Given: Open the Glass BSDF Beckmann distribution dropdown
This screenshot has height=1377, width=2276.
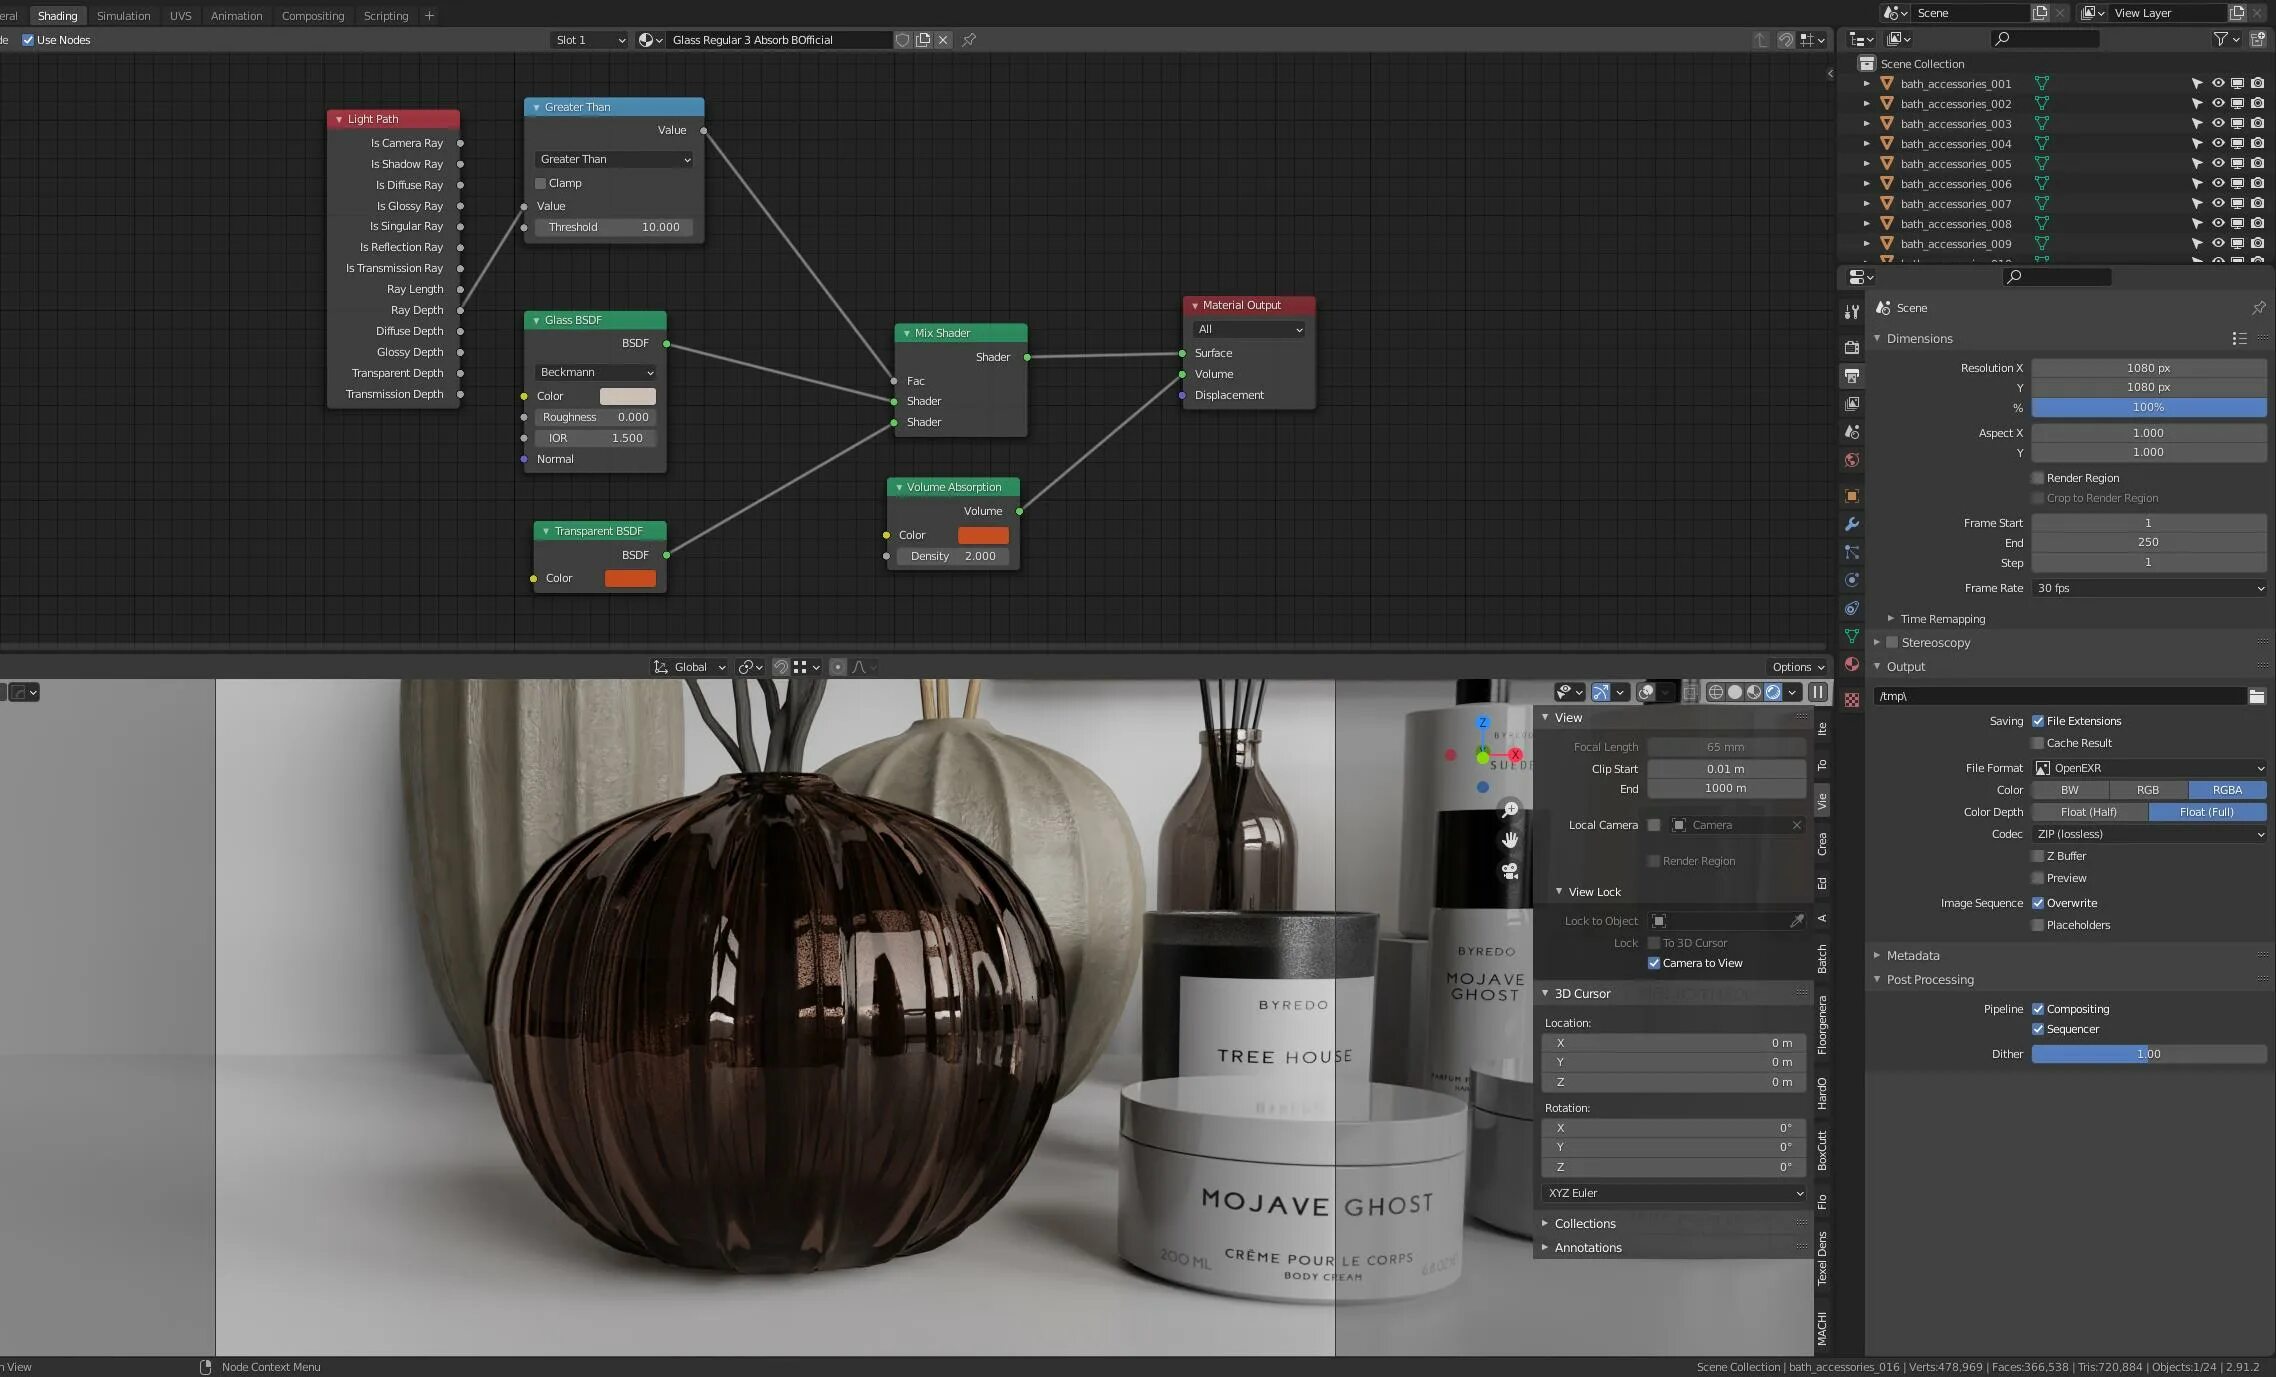Looking at the screenshot, I should (x=596, y=372).
